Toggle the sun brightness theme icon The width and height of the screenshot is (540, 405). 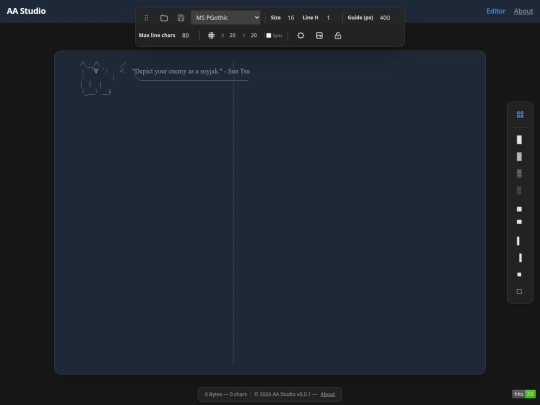coord(301,35)
